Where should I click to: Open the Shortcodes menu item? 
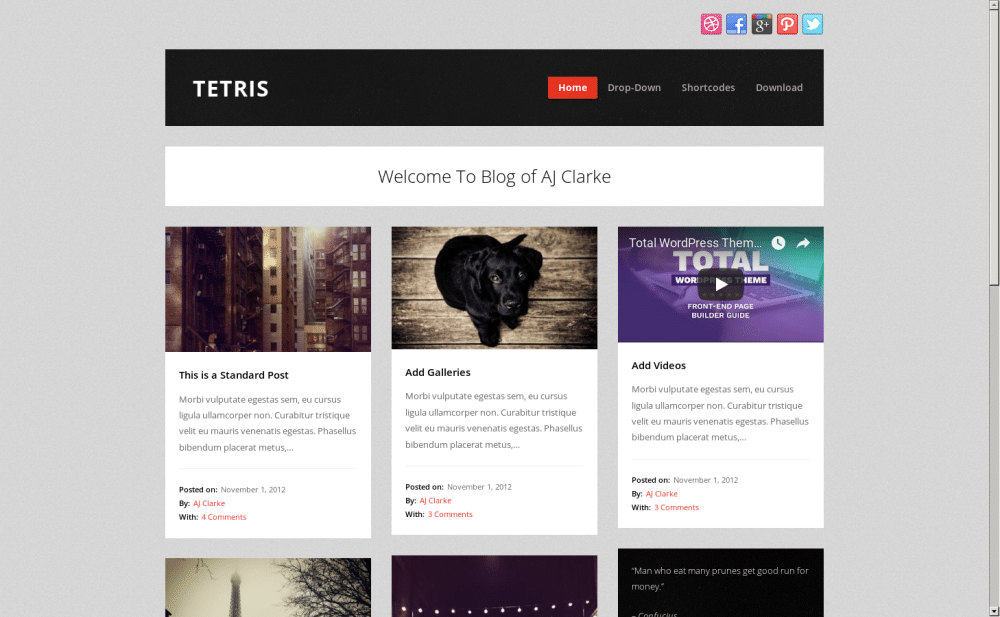point(708,88)
